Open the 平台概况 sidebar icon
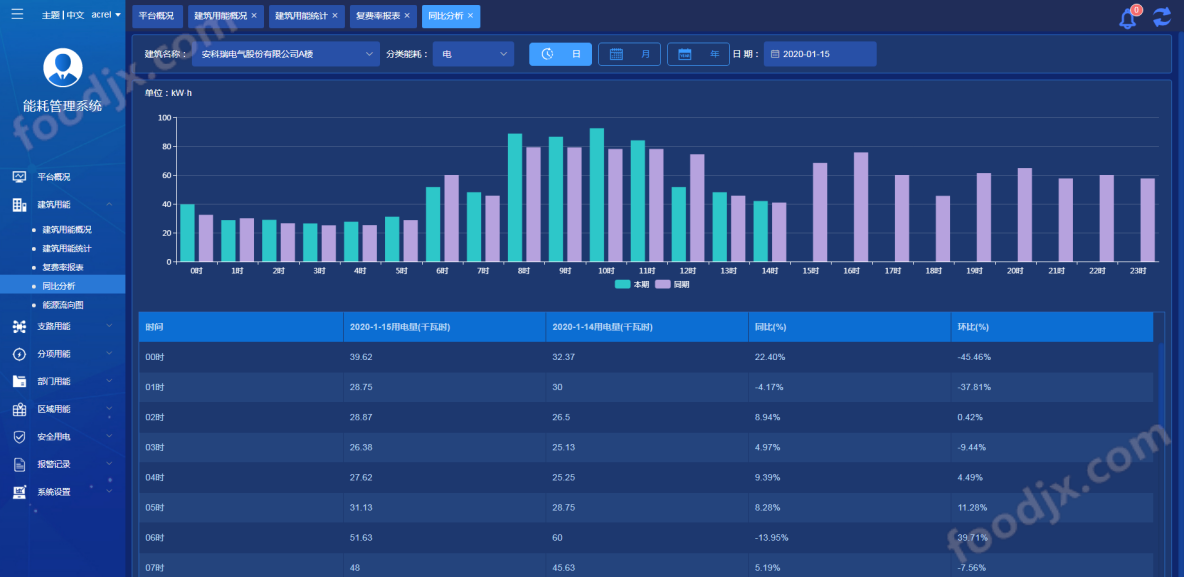 (20, 176)
